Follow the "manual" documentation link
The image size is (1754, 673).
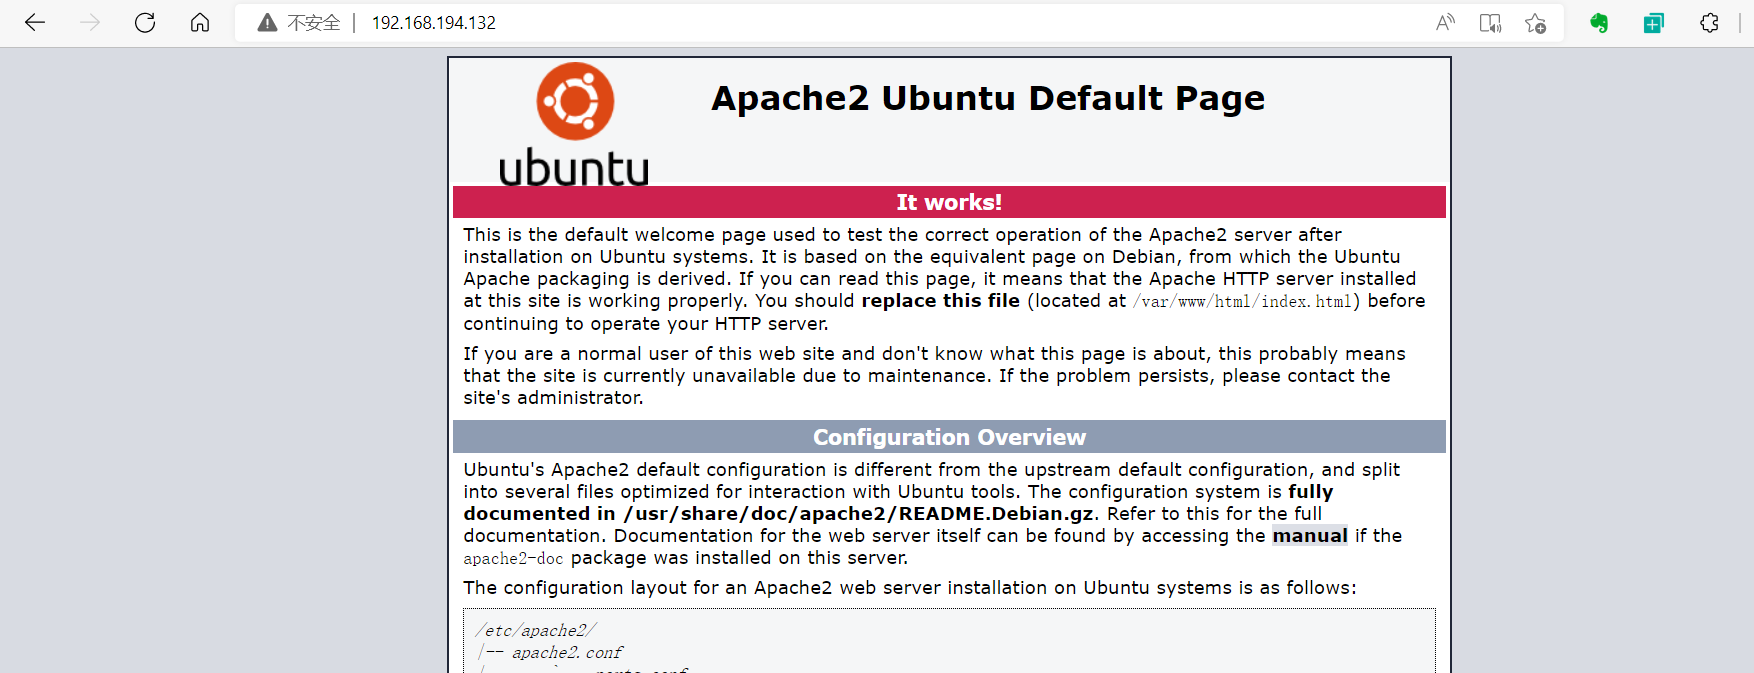click(1310, 536)
